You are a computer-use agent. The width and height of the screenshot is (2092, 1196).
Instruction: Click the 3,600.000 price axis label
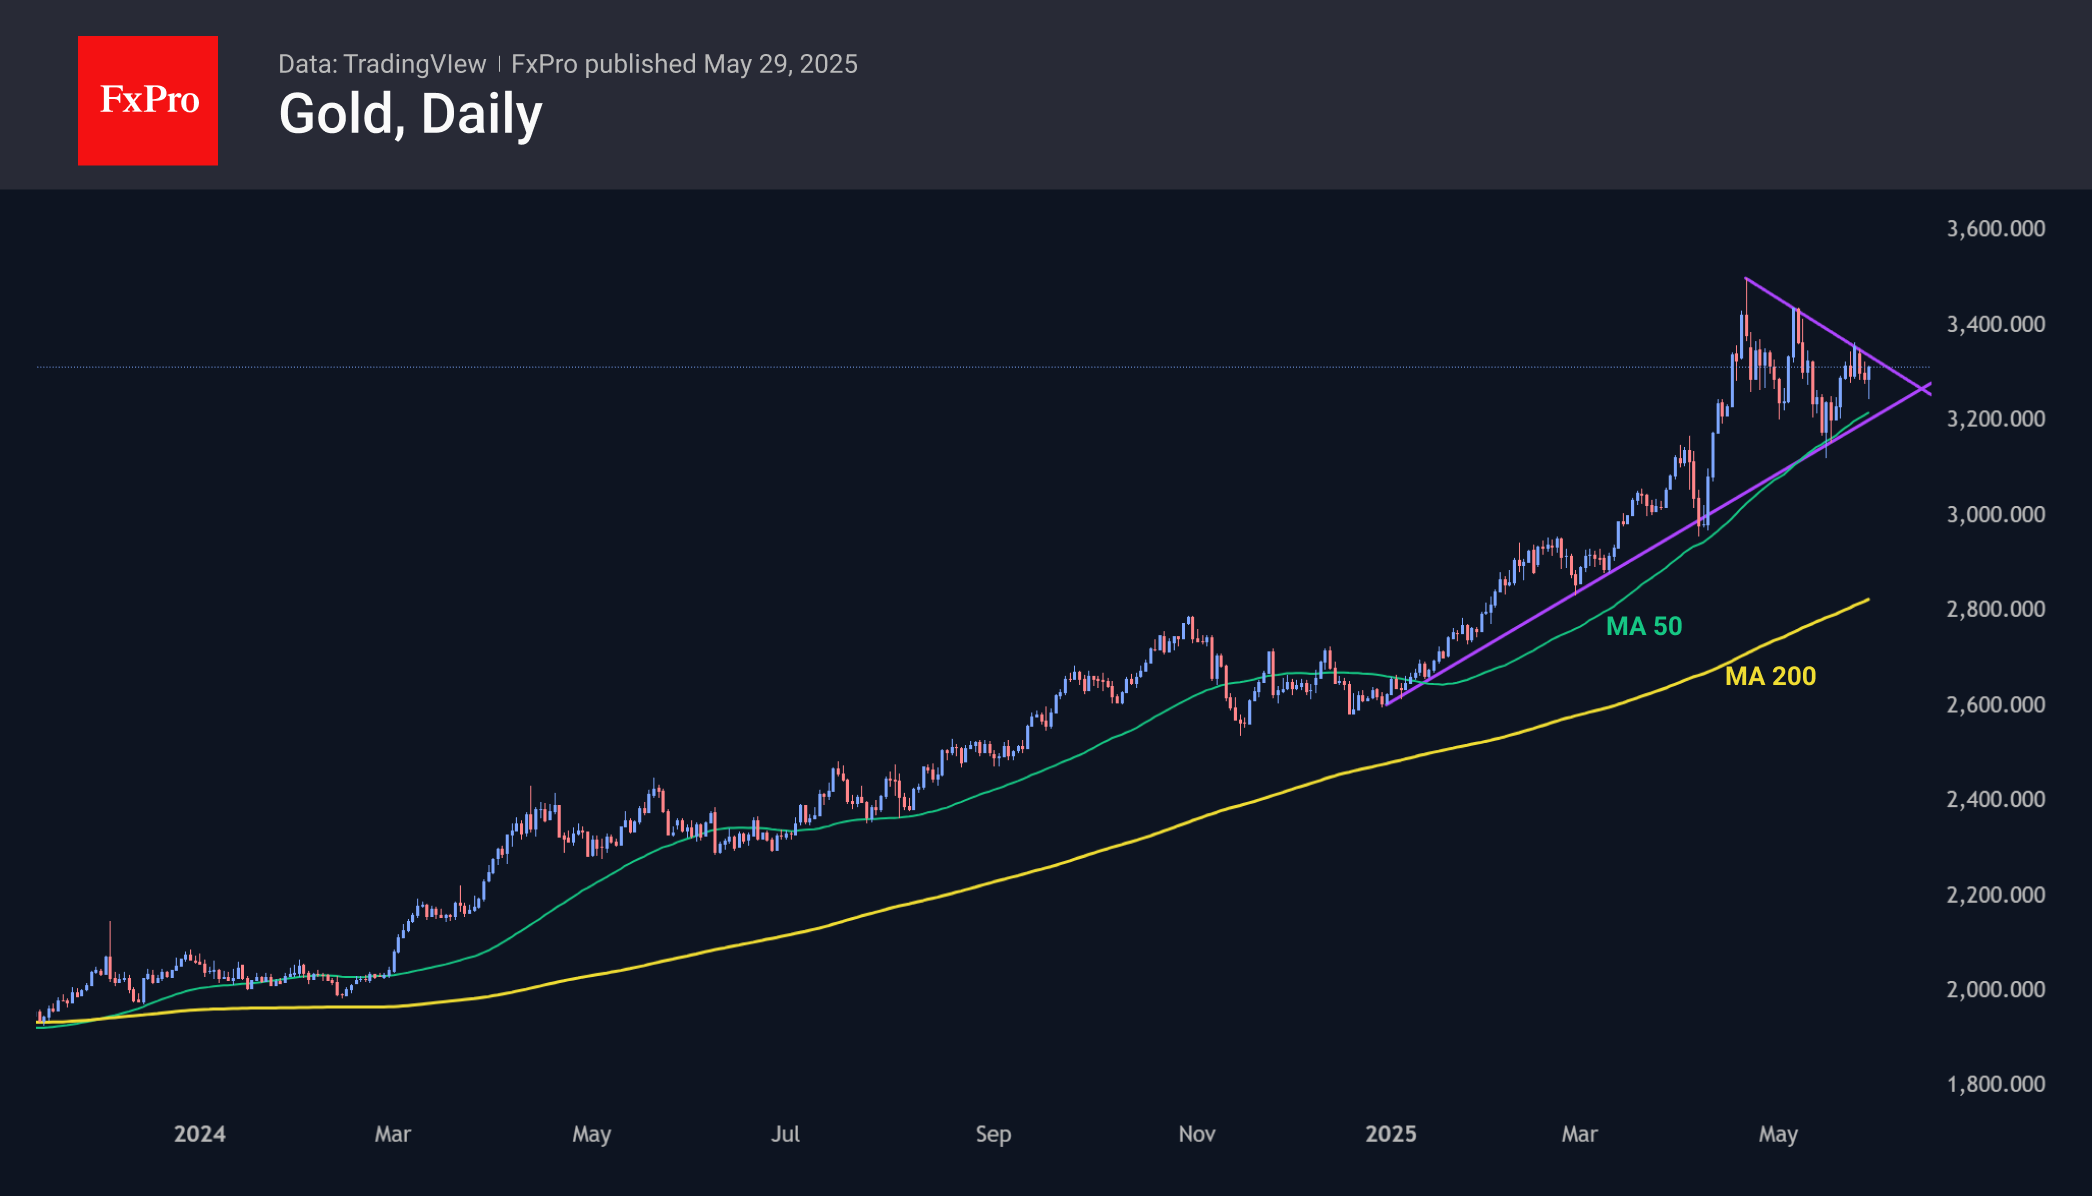[1996, 229]
